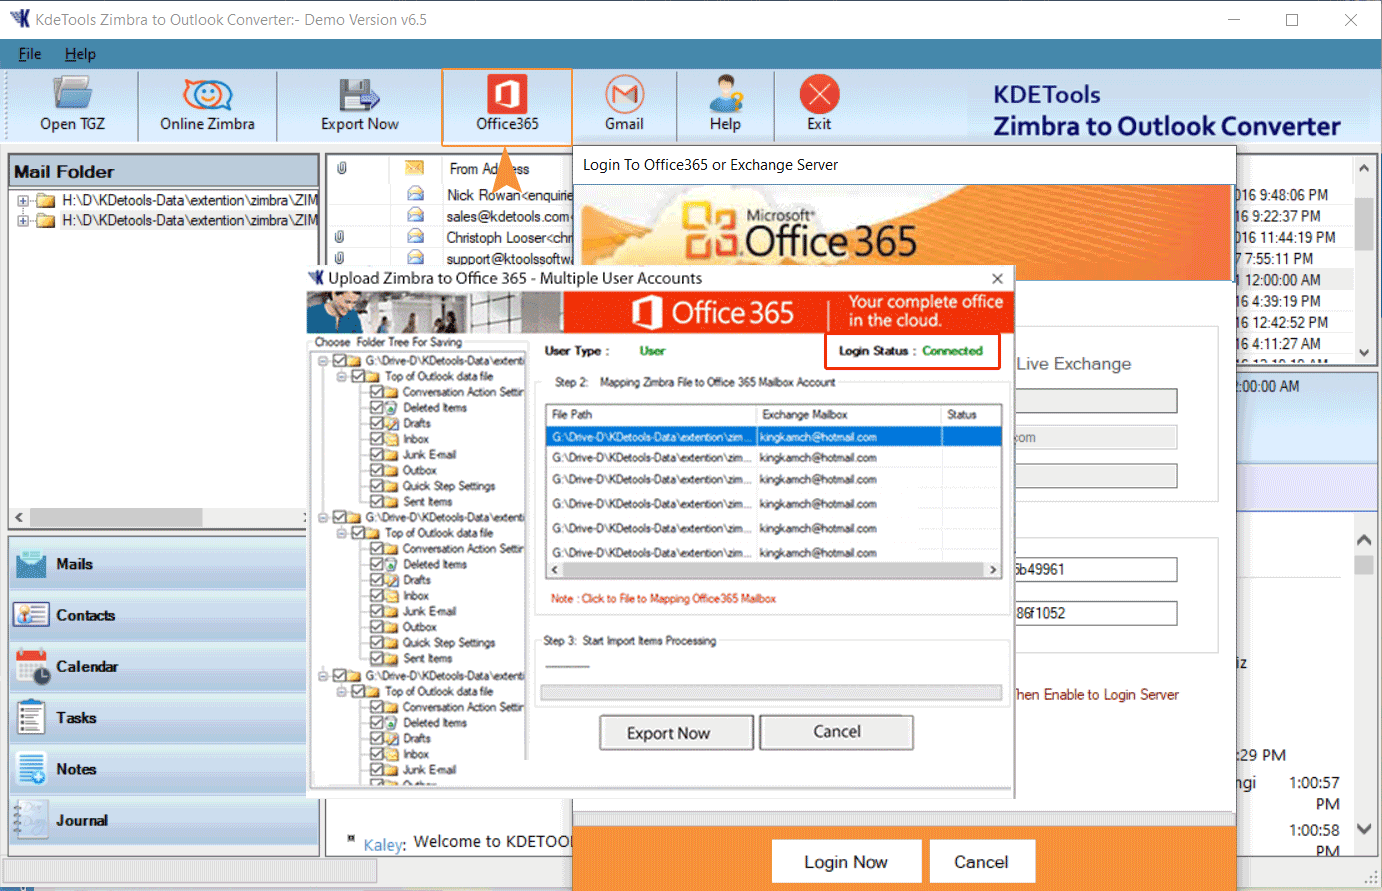Click the Help toolbar icon
Screen dimensions: 1382x891
(725, 94)
